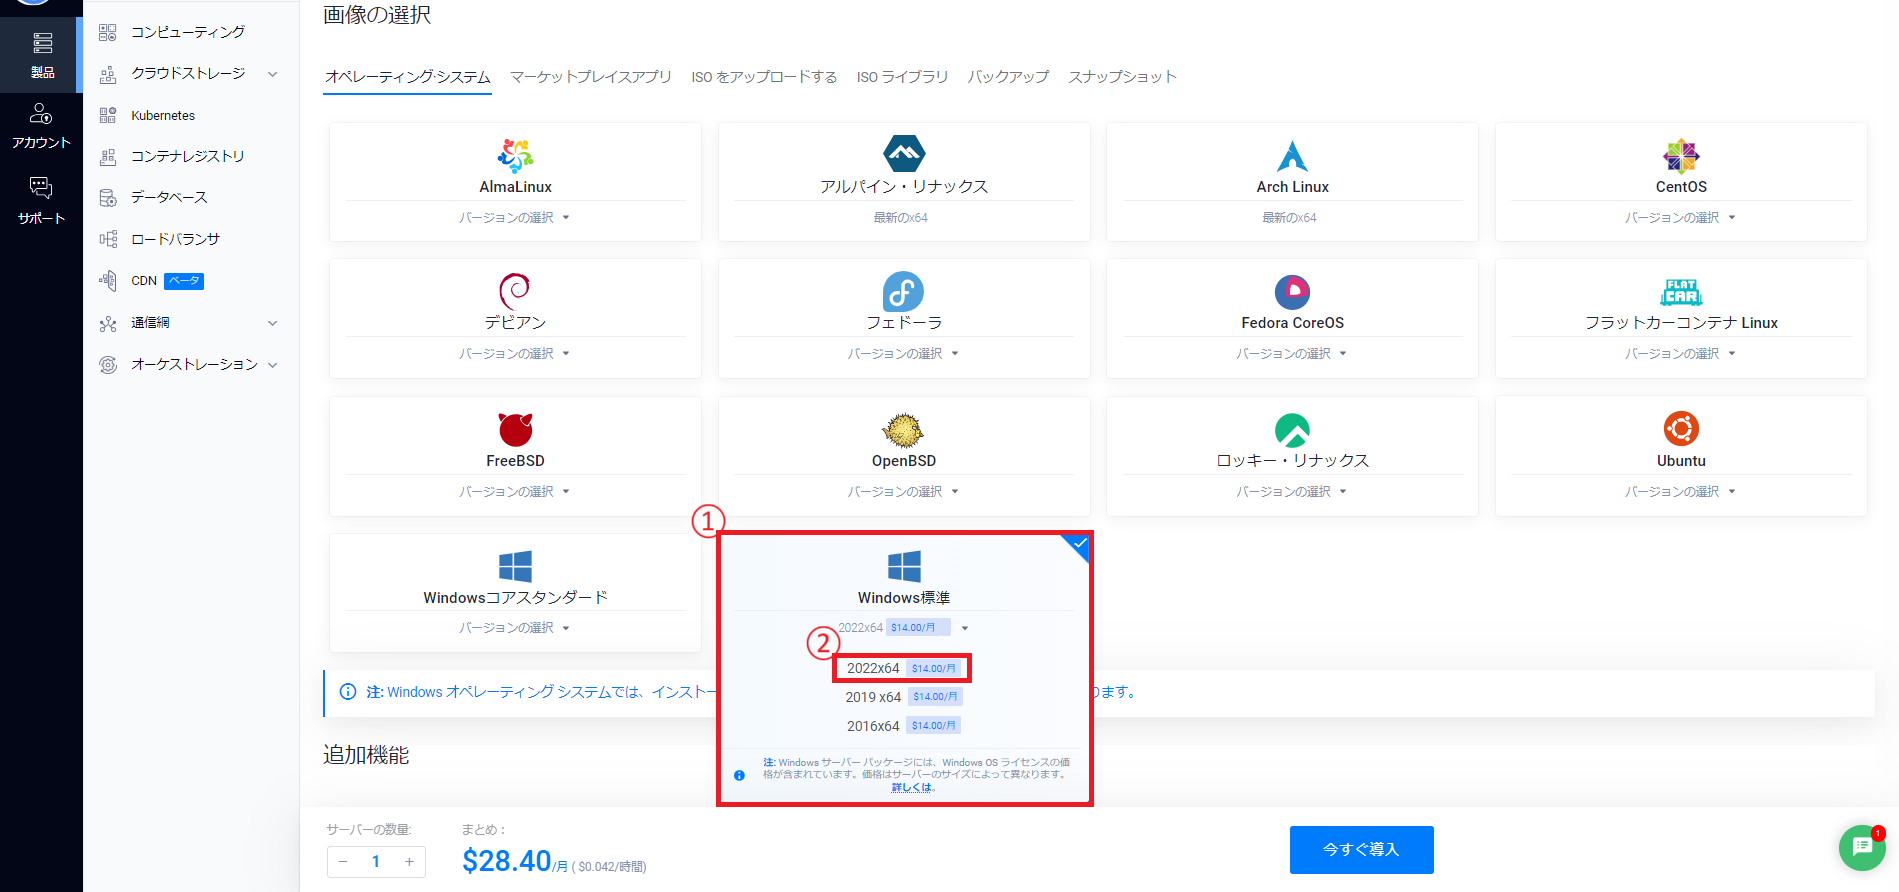
Task: Click the Database (データベース) menu icon
Action: 108,197
